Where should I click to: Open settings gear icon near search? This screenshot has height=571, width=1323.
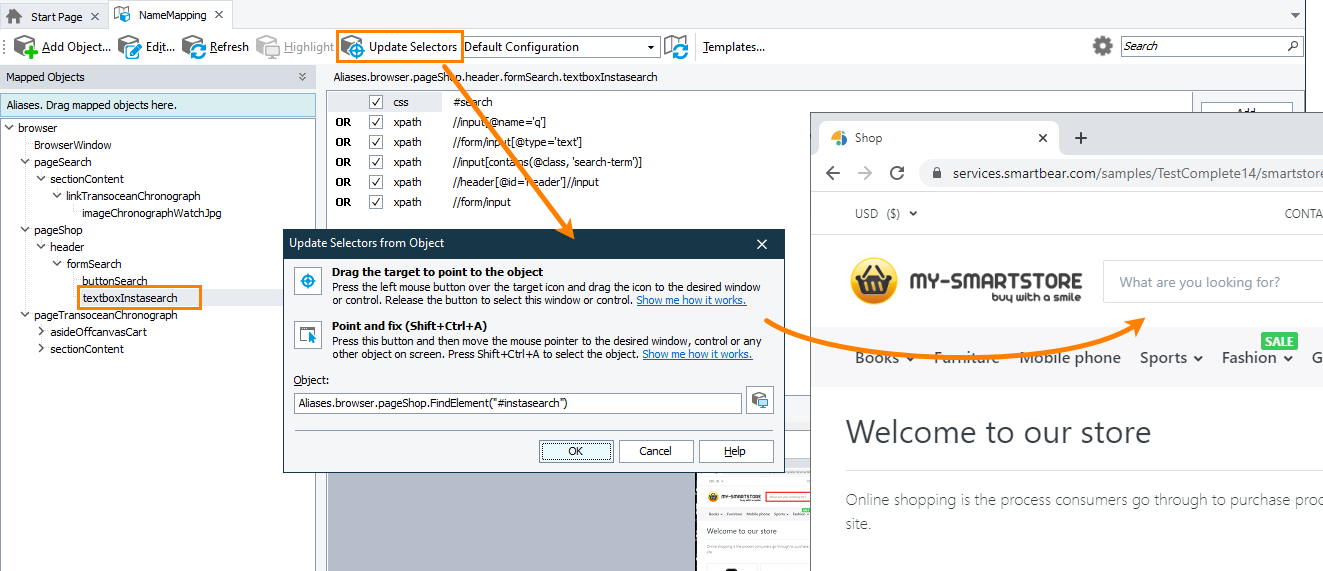1102,46
